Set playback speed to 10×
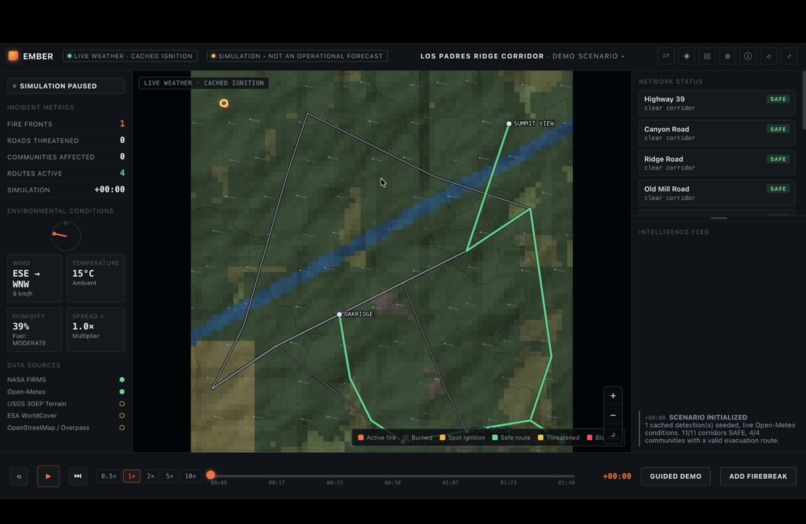 tap(190, 476)
